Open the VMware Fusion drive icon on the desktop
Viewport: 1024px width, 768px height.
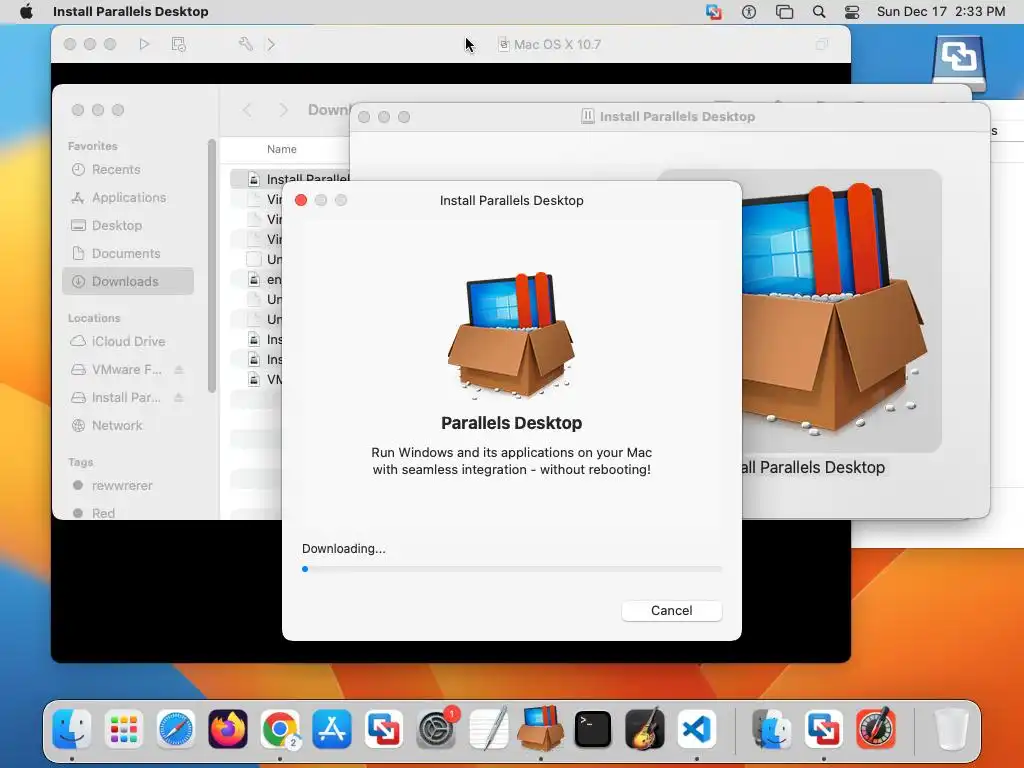pos(958,63)
